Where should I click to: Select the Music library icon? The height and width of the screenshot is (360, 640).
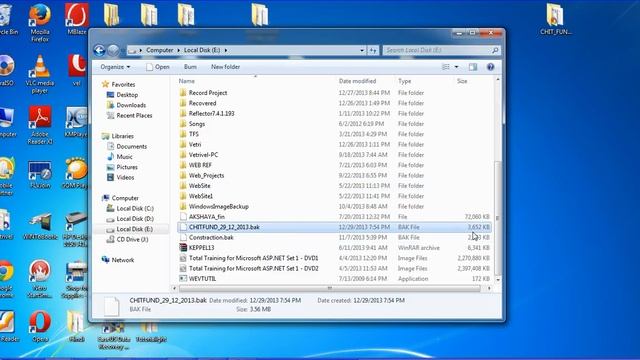[x=110, y=157]
